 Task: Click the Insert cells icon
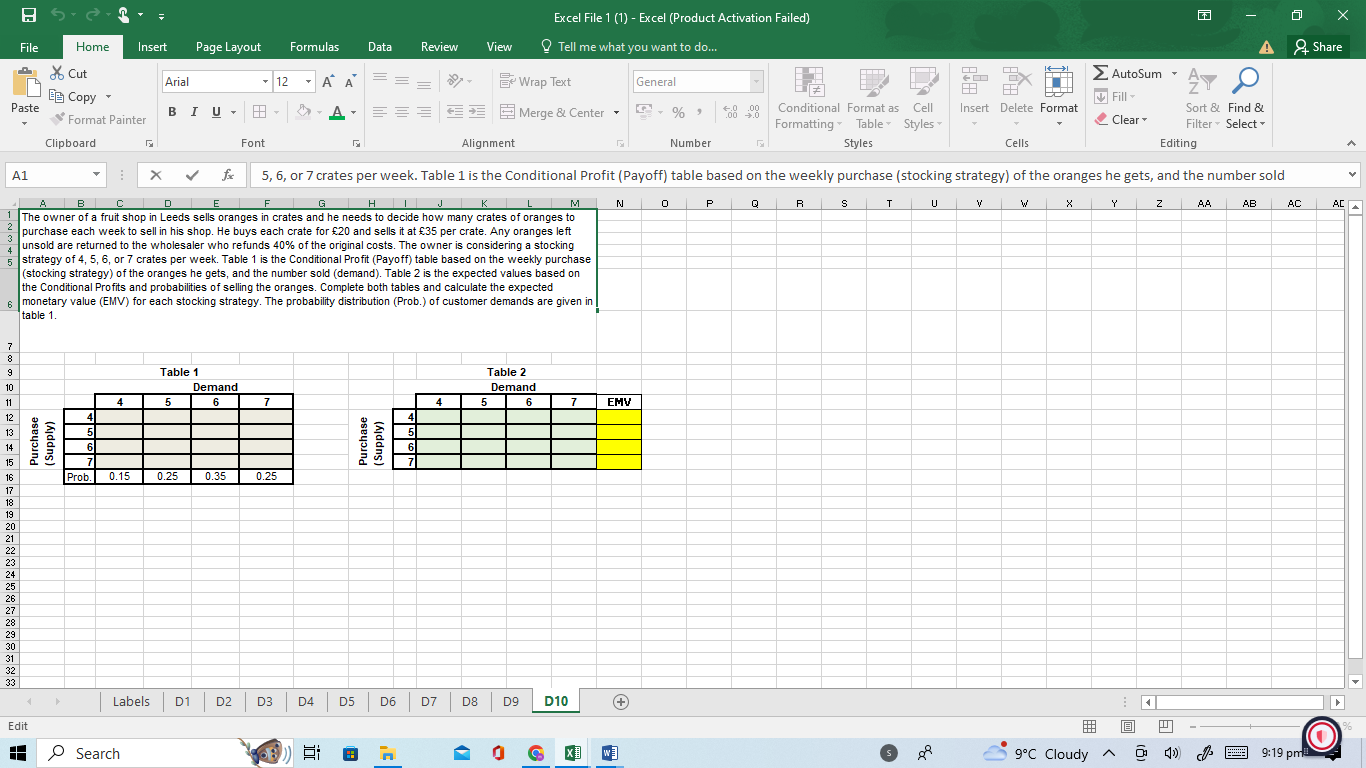coord(974,84)
